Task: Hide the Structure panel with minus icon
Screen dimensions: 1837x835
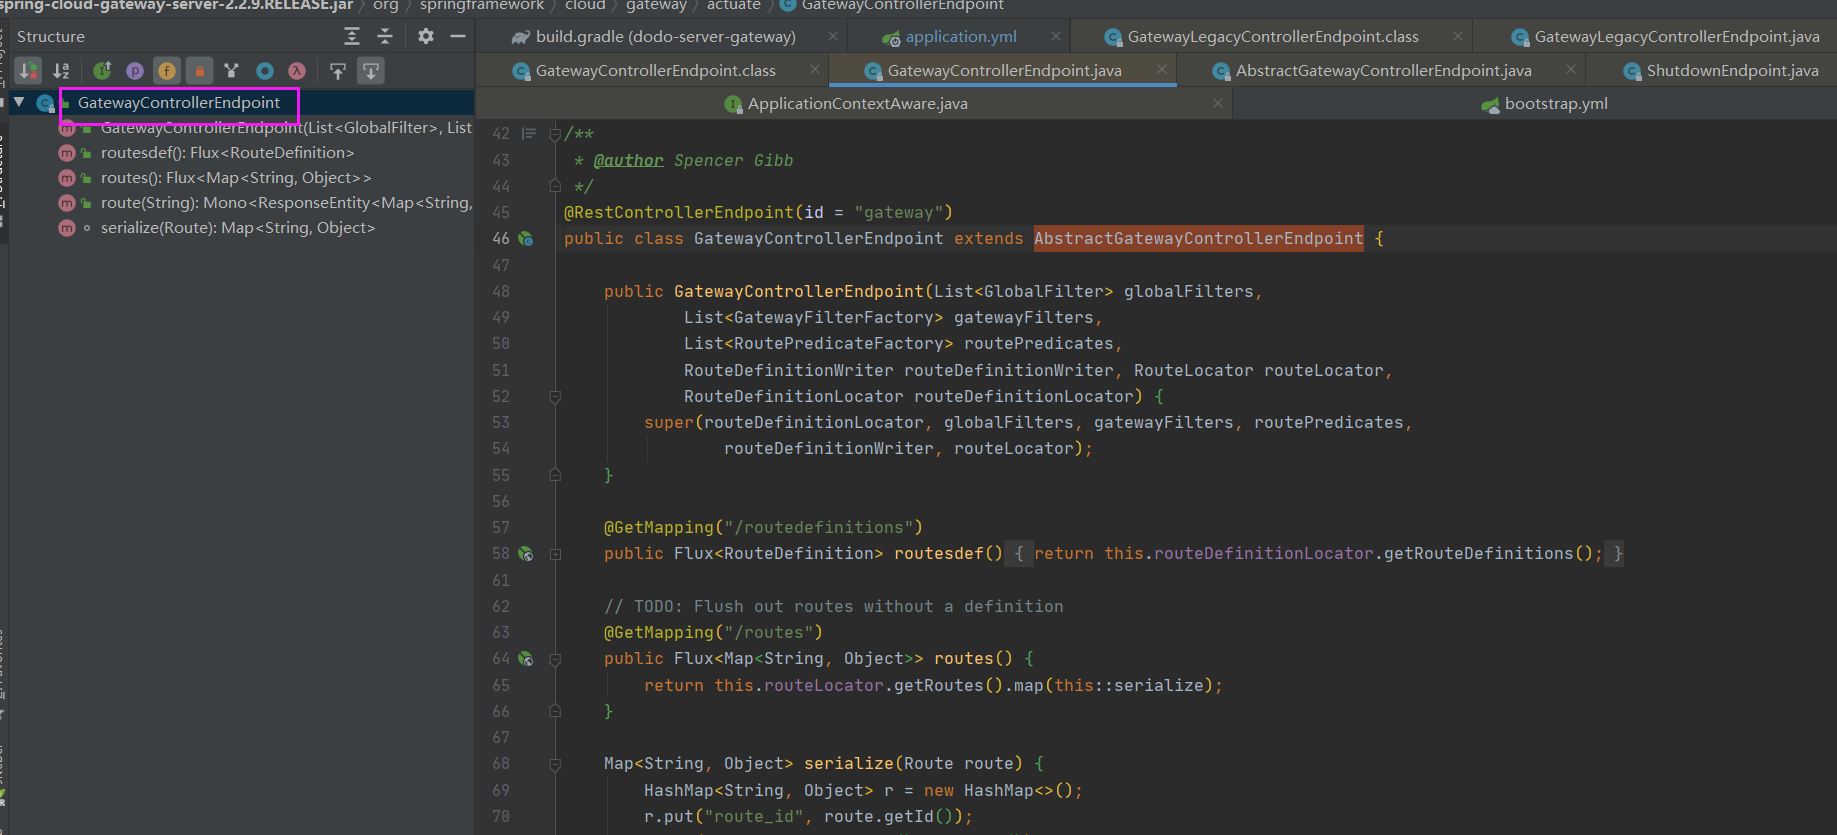Action: 458,36
